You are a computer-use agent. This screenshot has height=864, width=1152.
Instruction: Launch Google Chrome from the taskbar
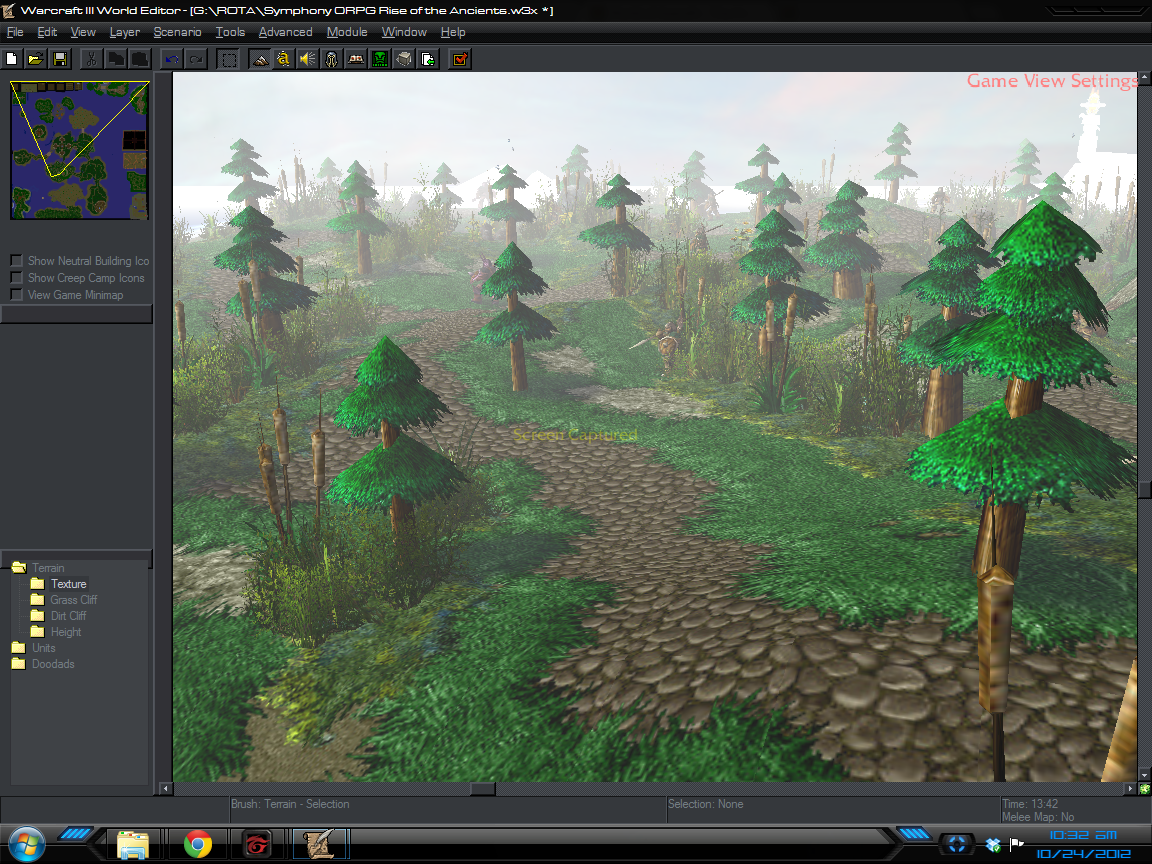198,845
